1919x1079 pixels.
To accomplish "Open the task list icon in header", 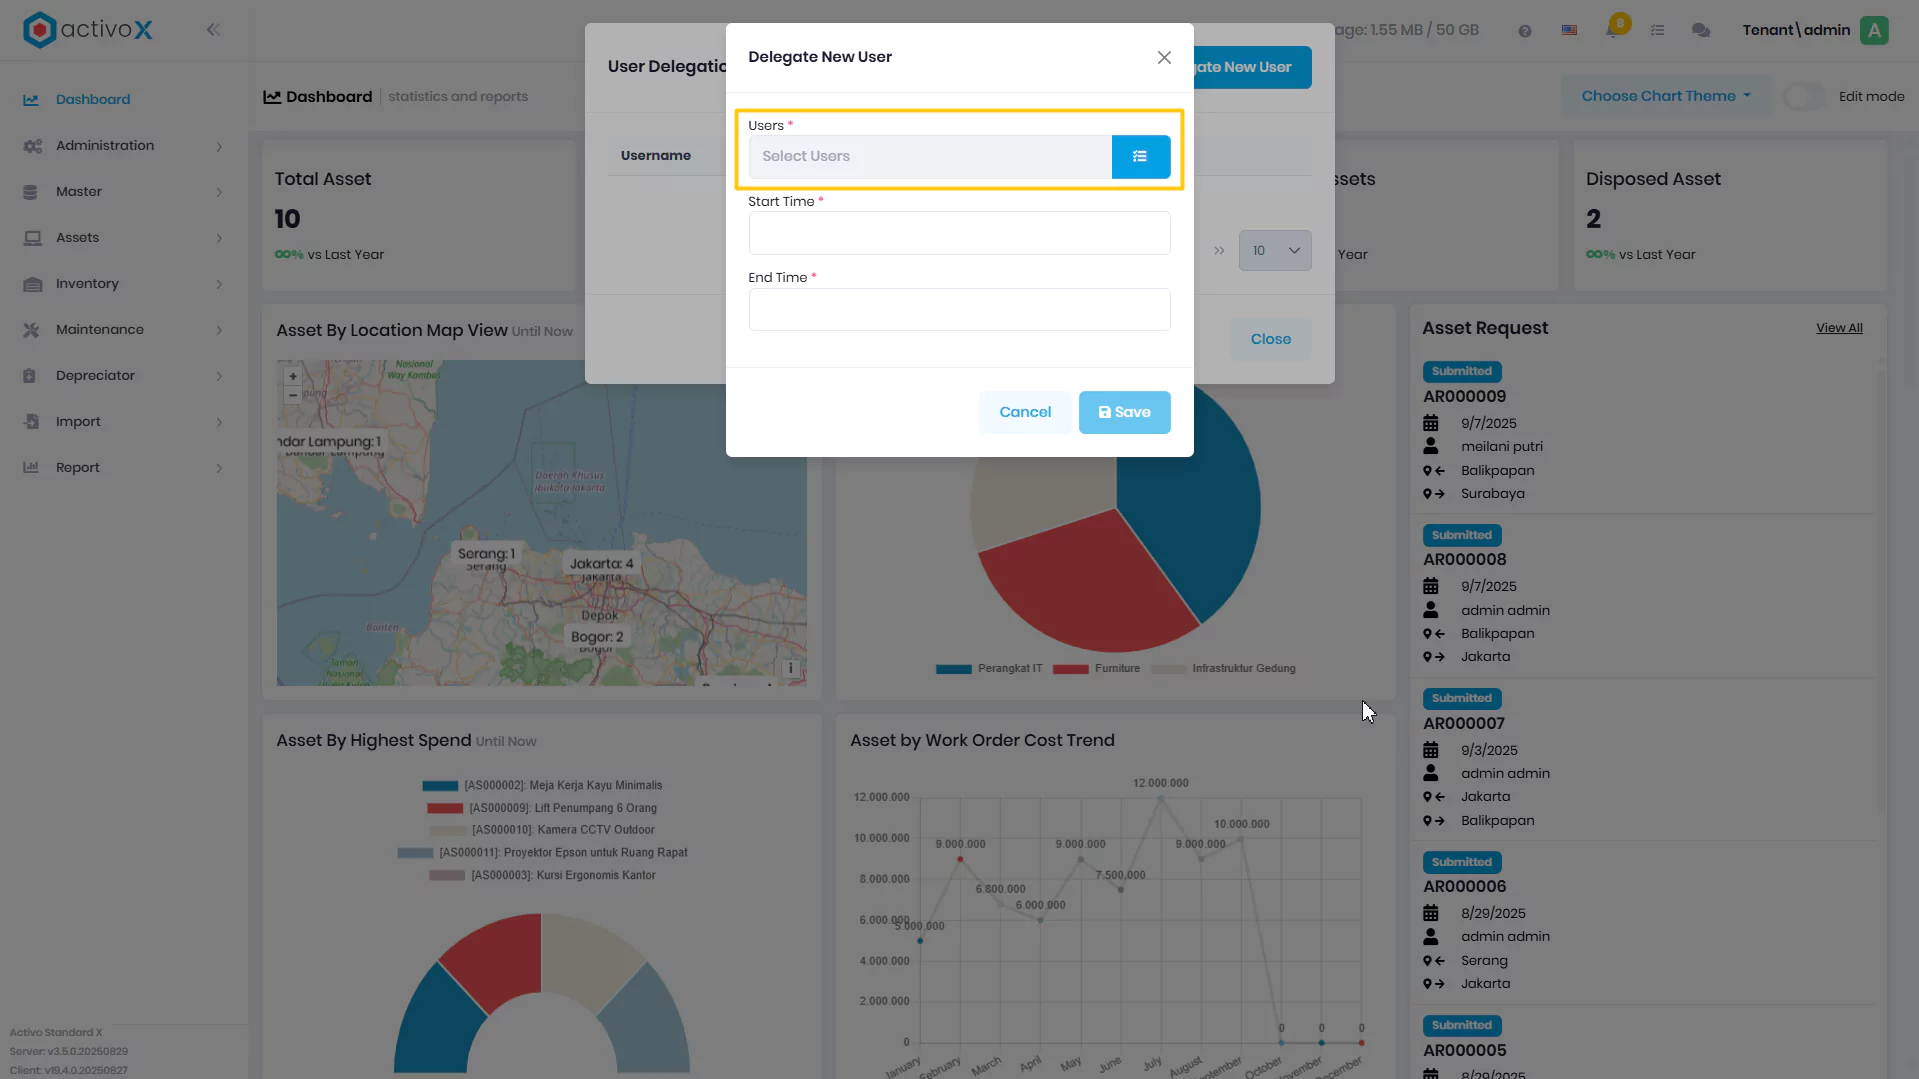I will tap(1657, 30).
